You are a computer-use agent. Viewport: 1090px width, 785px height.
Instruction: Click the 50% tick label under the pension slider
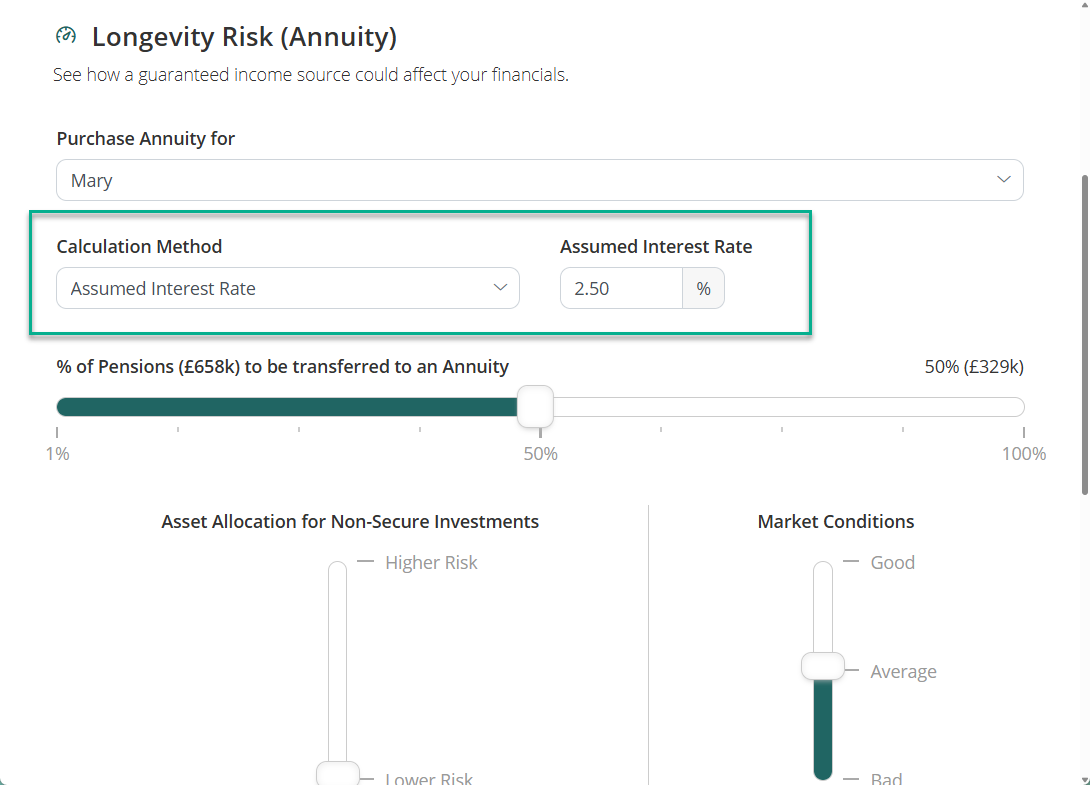(540, 454)
